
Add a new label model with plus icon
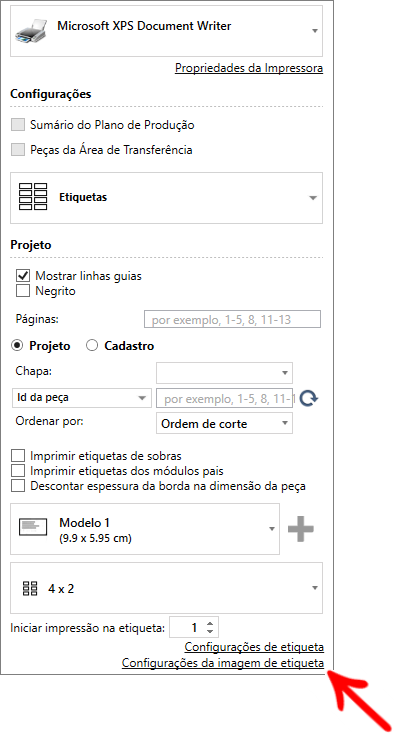pyautogui.click(x=301, y=529)
